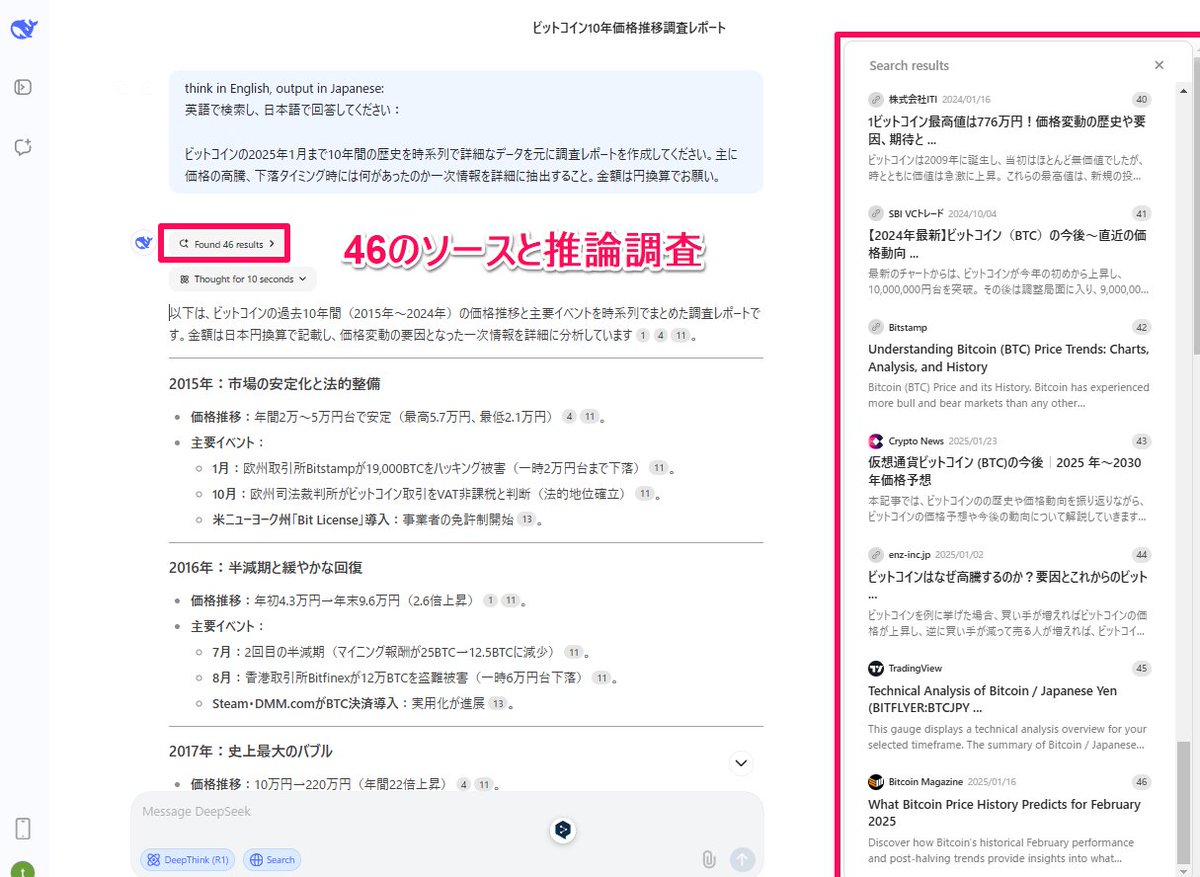Click citation 13 on the Bit License line
1200x877 pixels.
pos(526,520)
